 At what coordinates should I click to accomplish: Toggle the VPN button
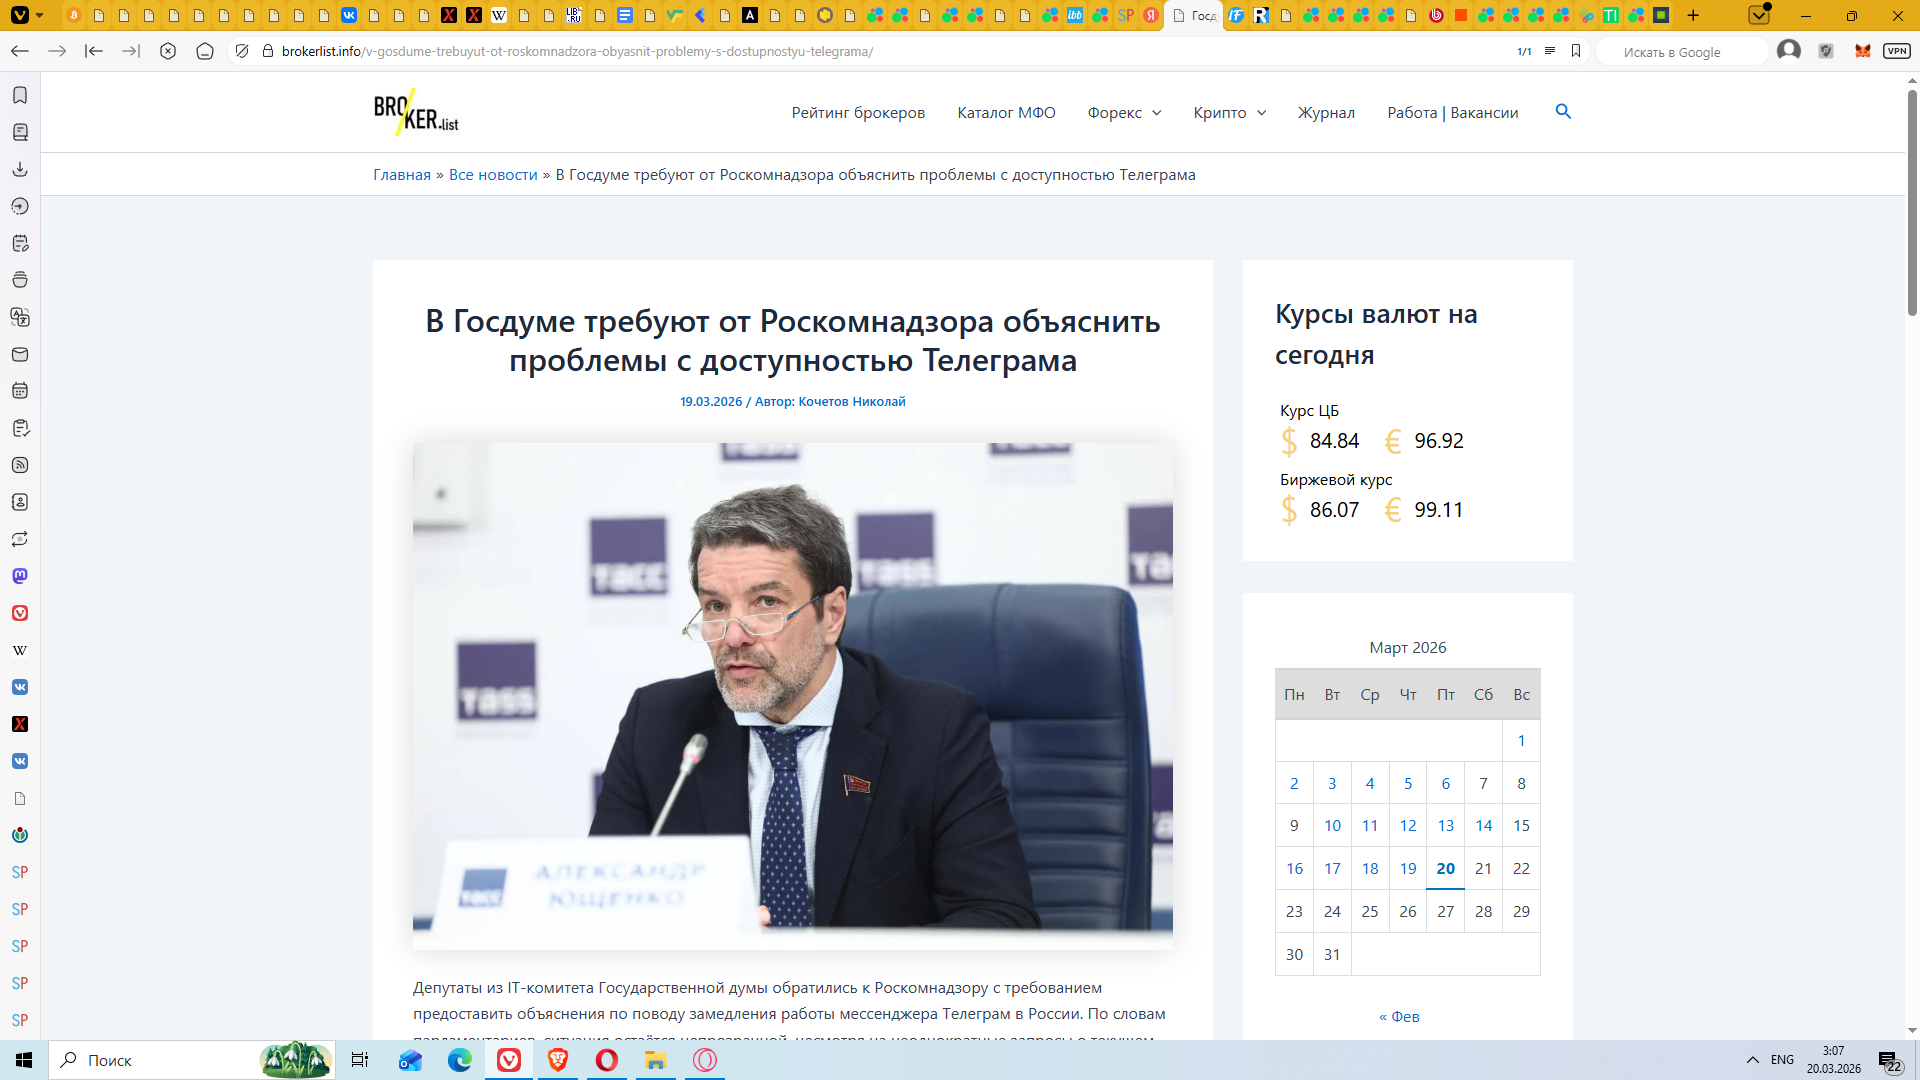coord(1896,51)
